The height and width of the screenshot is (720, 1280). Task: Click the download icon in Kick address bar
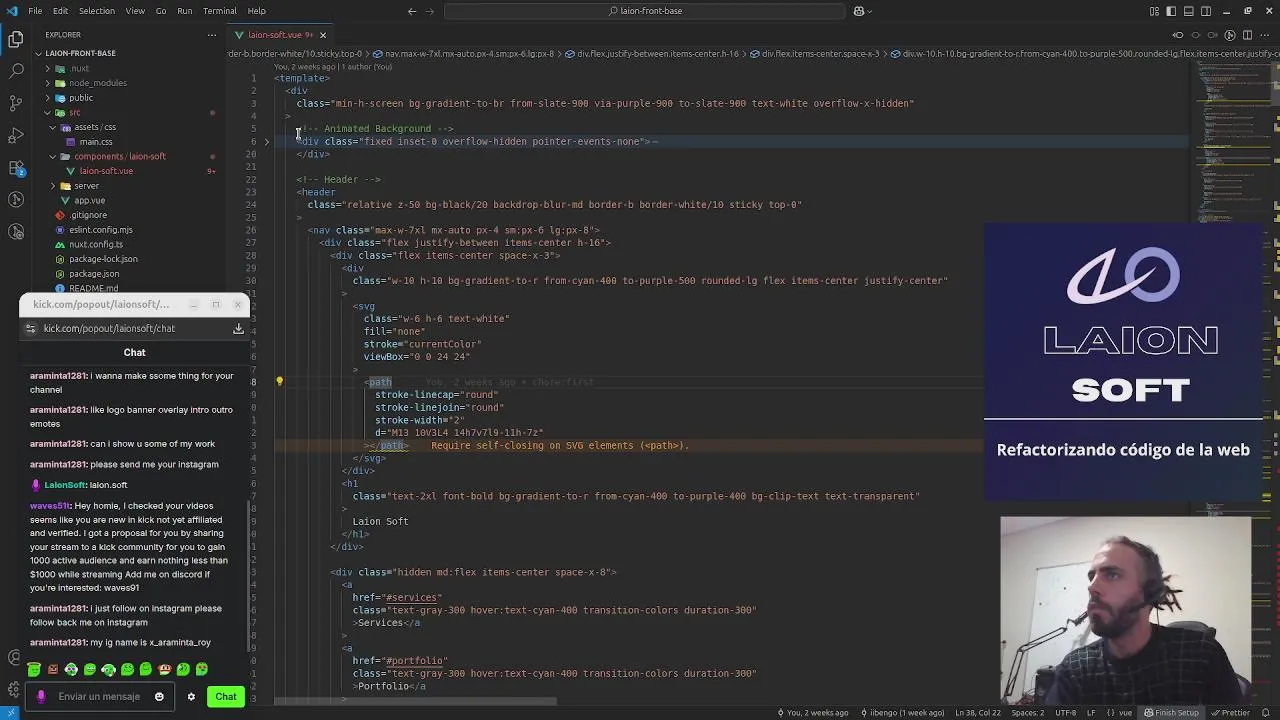pyautogui.click(x=238, y=328)
